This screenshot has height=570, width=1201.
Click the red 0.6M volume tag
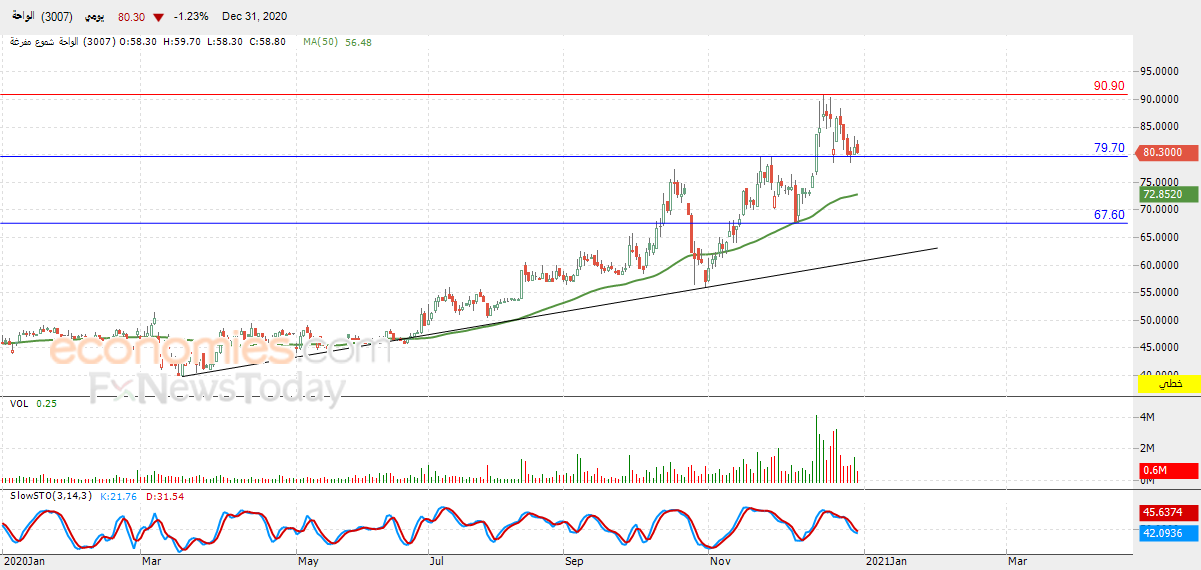[1168, 471]
